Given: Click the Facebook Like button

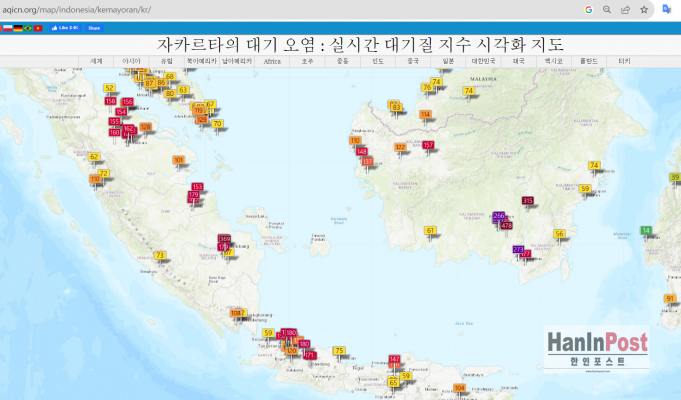Looking at the screenshot, I should pyautogui.click(x=64, y=28).
